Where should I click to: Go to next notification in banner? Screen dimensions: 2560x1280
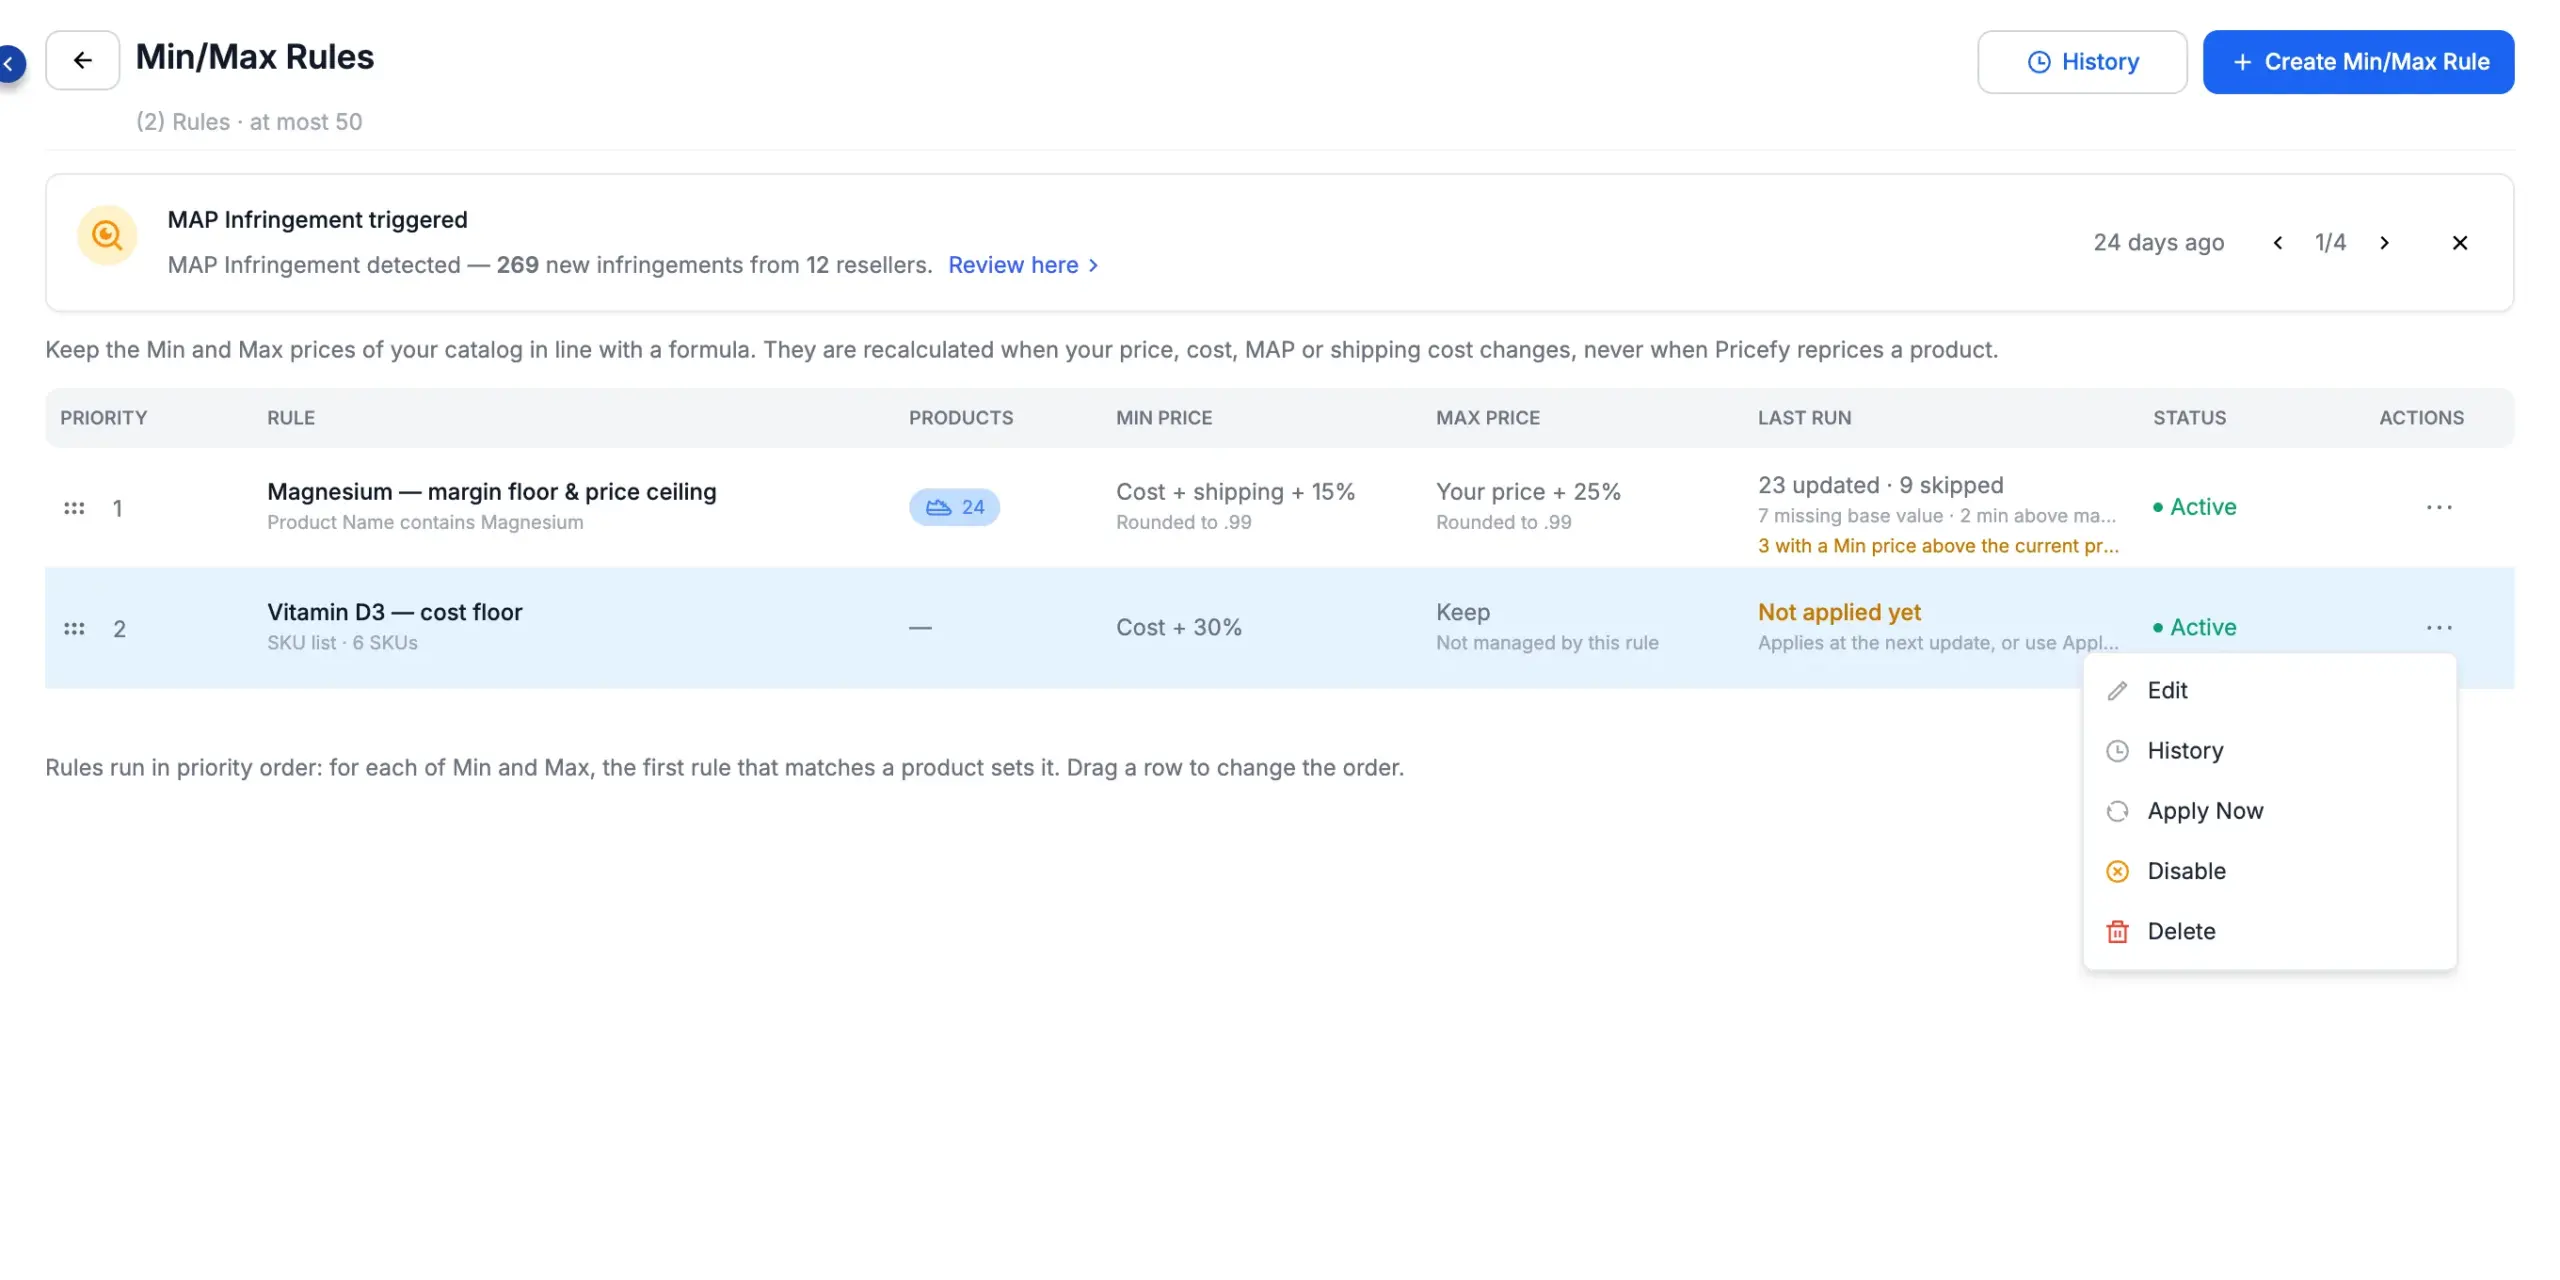[x=2384, y=243]
